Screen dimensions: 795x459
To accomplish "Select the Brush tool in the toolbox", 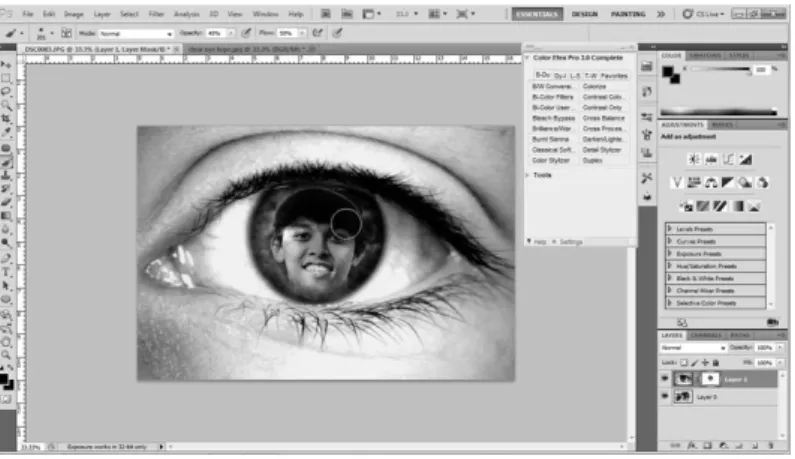I will [x=6, y=162].
